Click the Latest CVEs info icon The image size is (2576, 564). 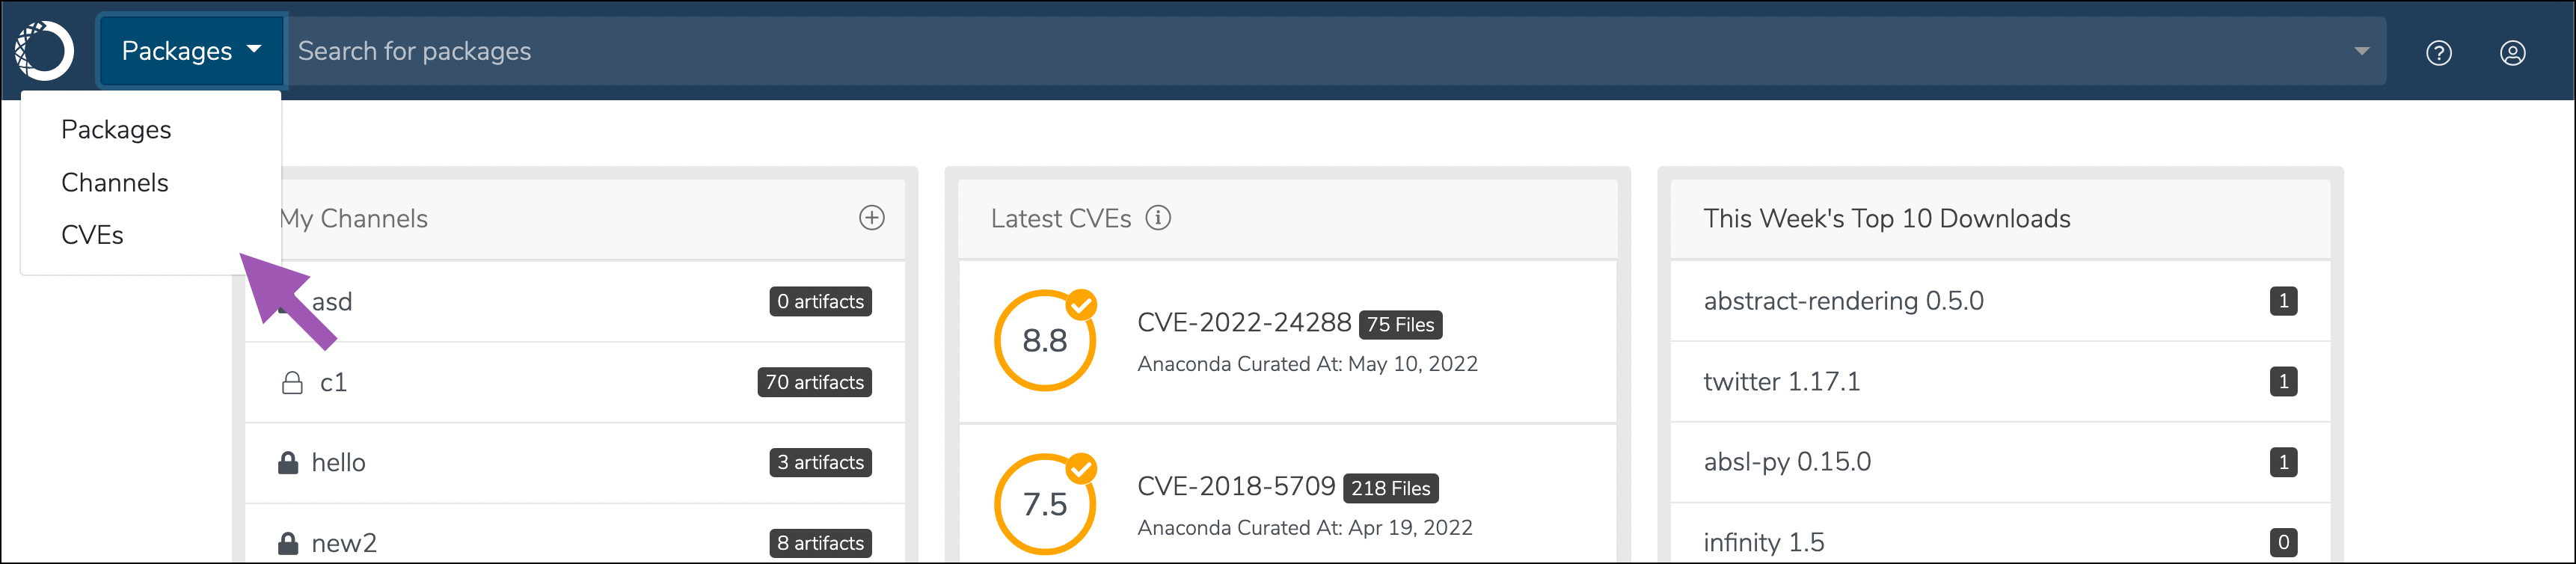1158,218
